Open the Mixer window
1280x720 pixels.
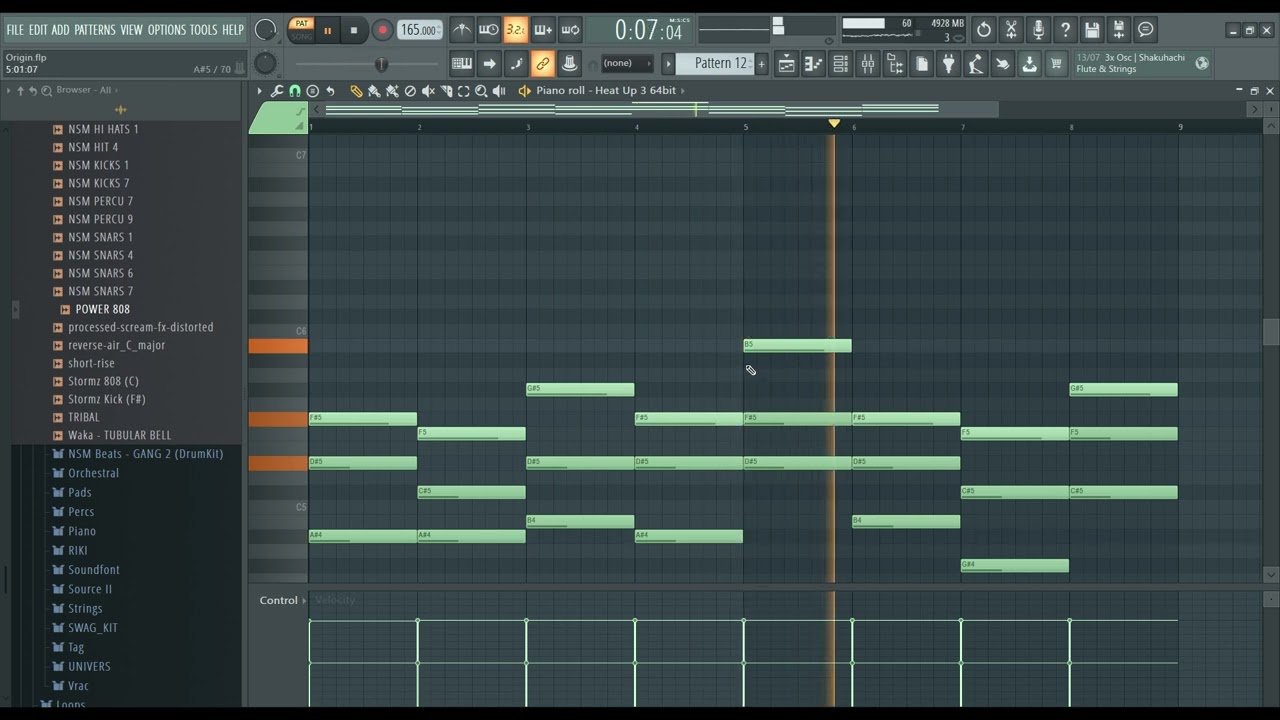pyautogui.click(x=868, y=64)
